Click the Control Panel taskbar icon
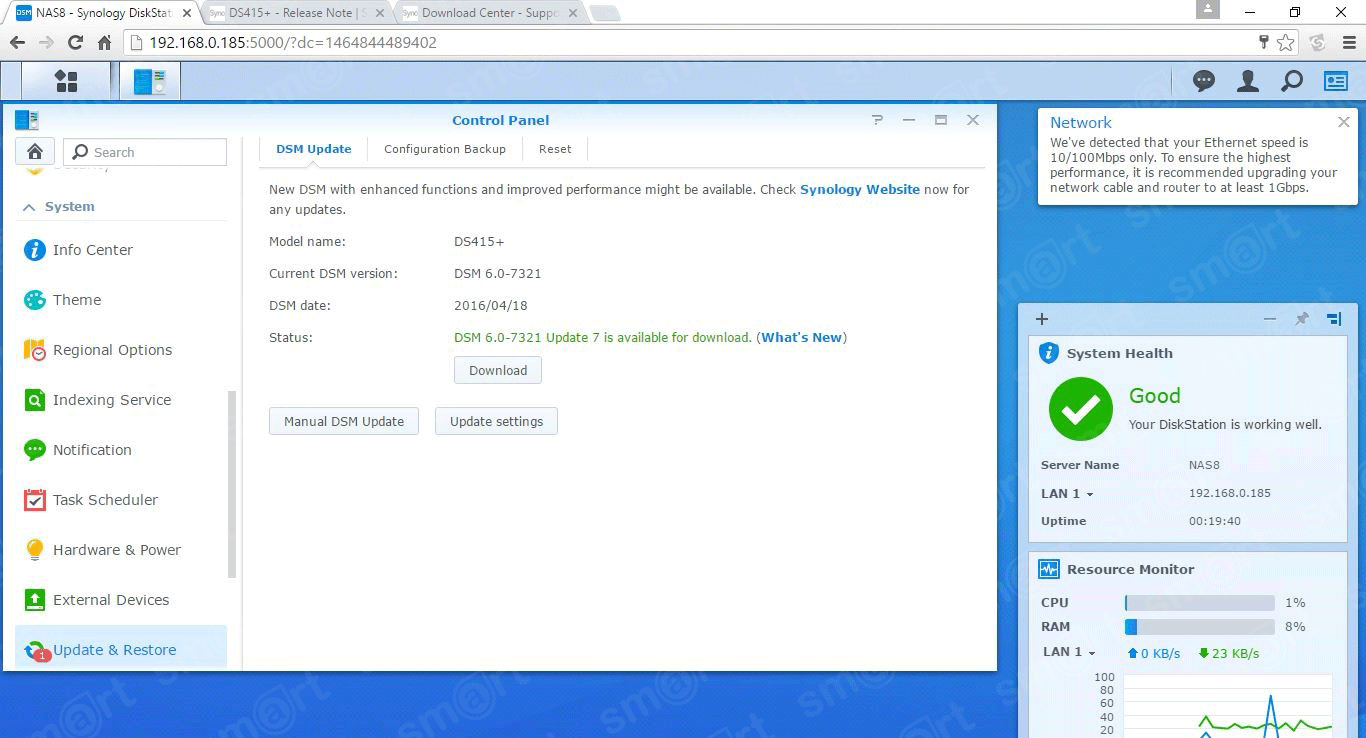1366x738 pixels. click(x=150, y=81)
